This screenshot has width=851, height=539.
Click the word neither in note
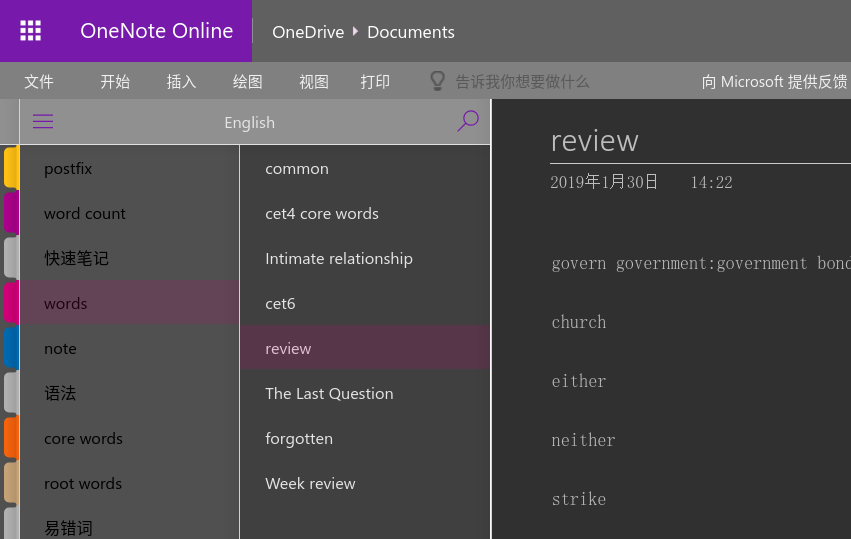point(583,440)
